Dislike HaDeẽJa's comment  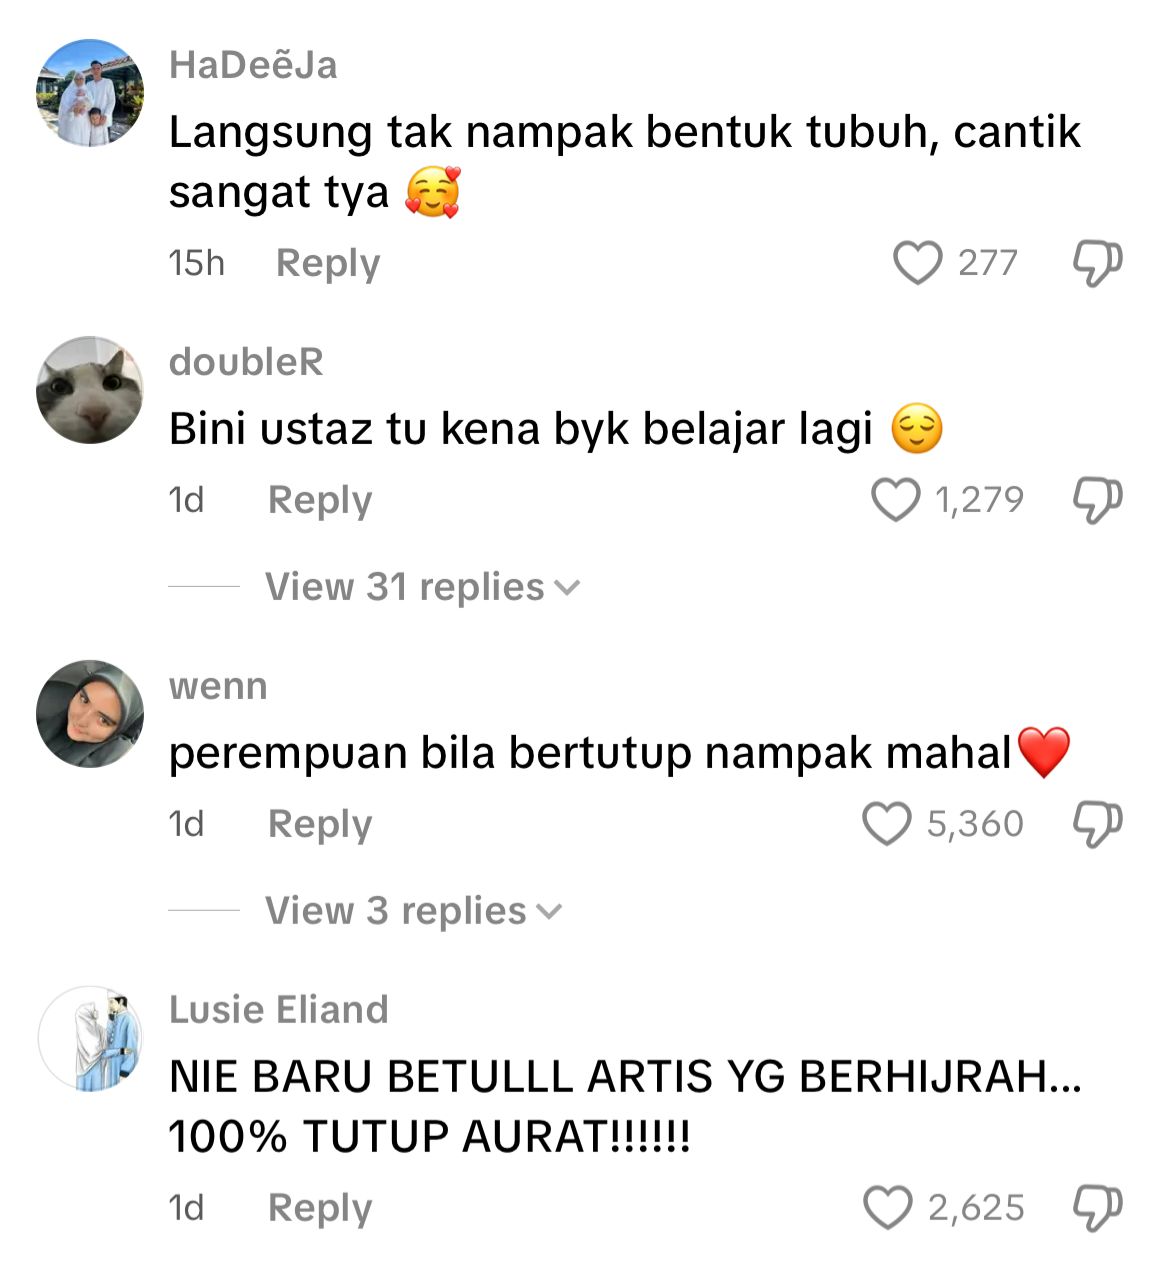pos(1097,263)
